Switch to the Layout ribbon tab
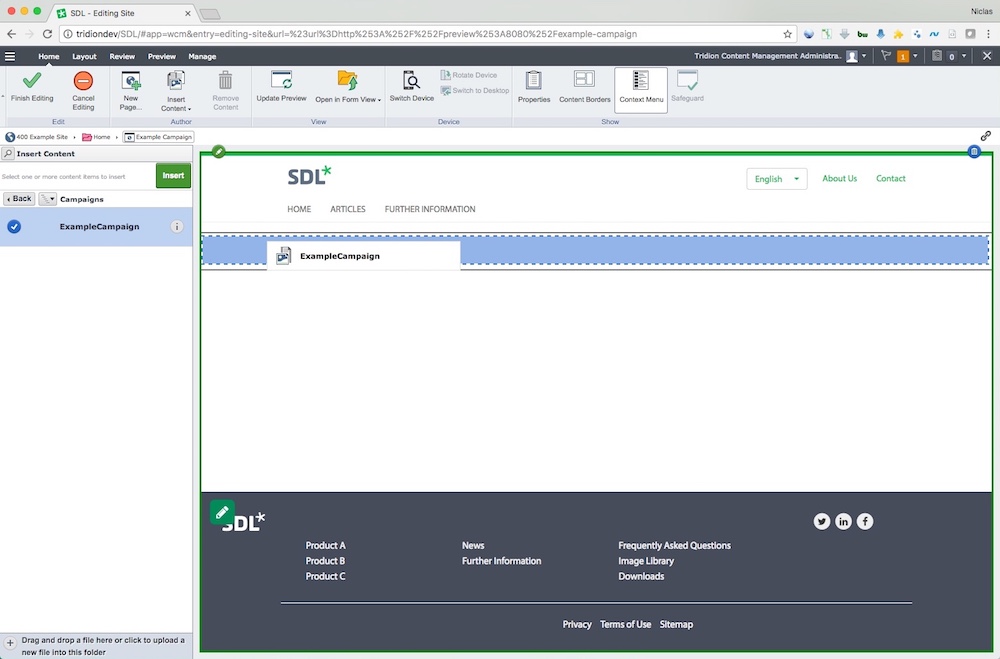 [84, 57]
